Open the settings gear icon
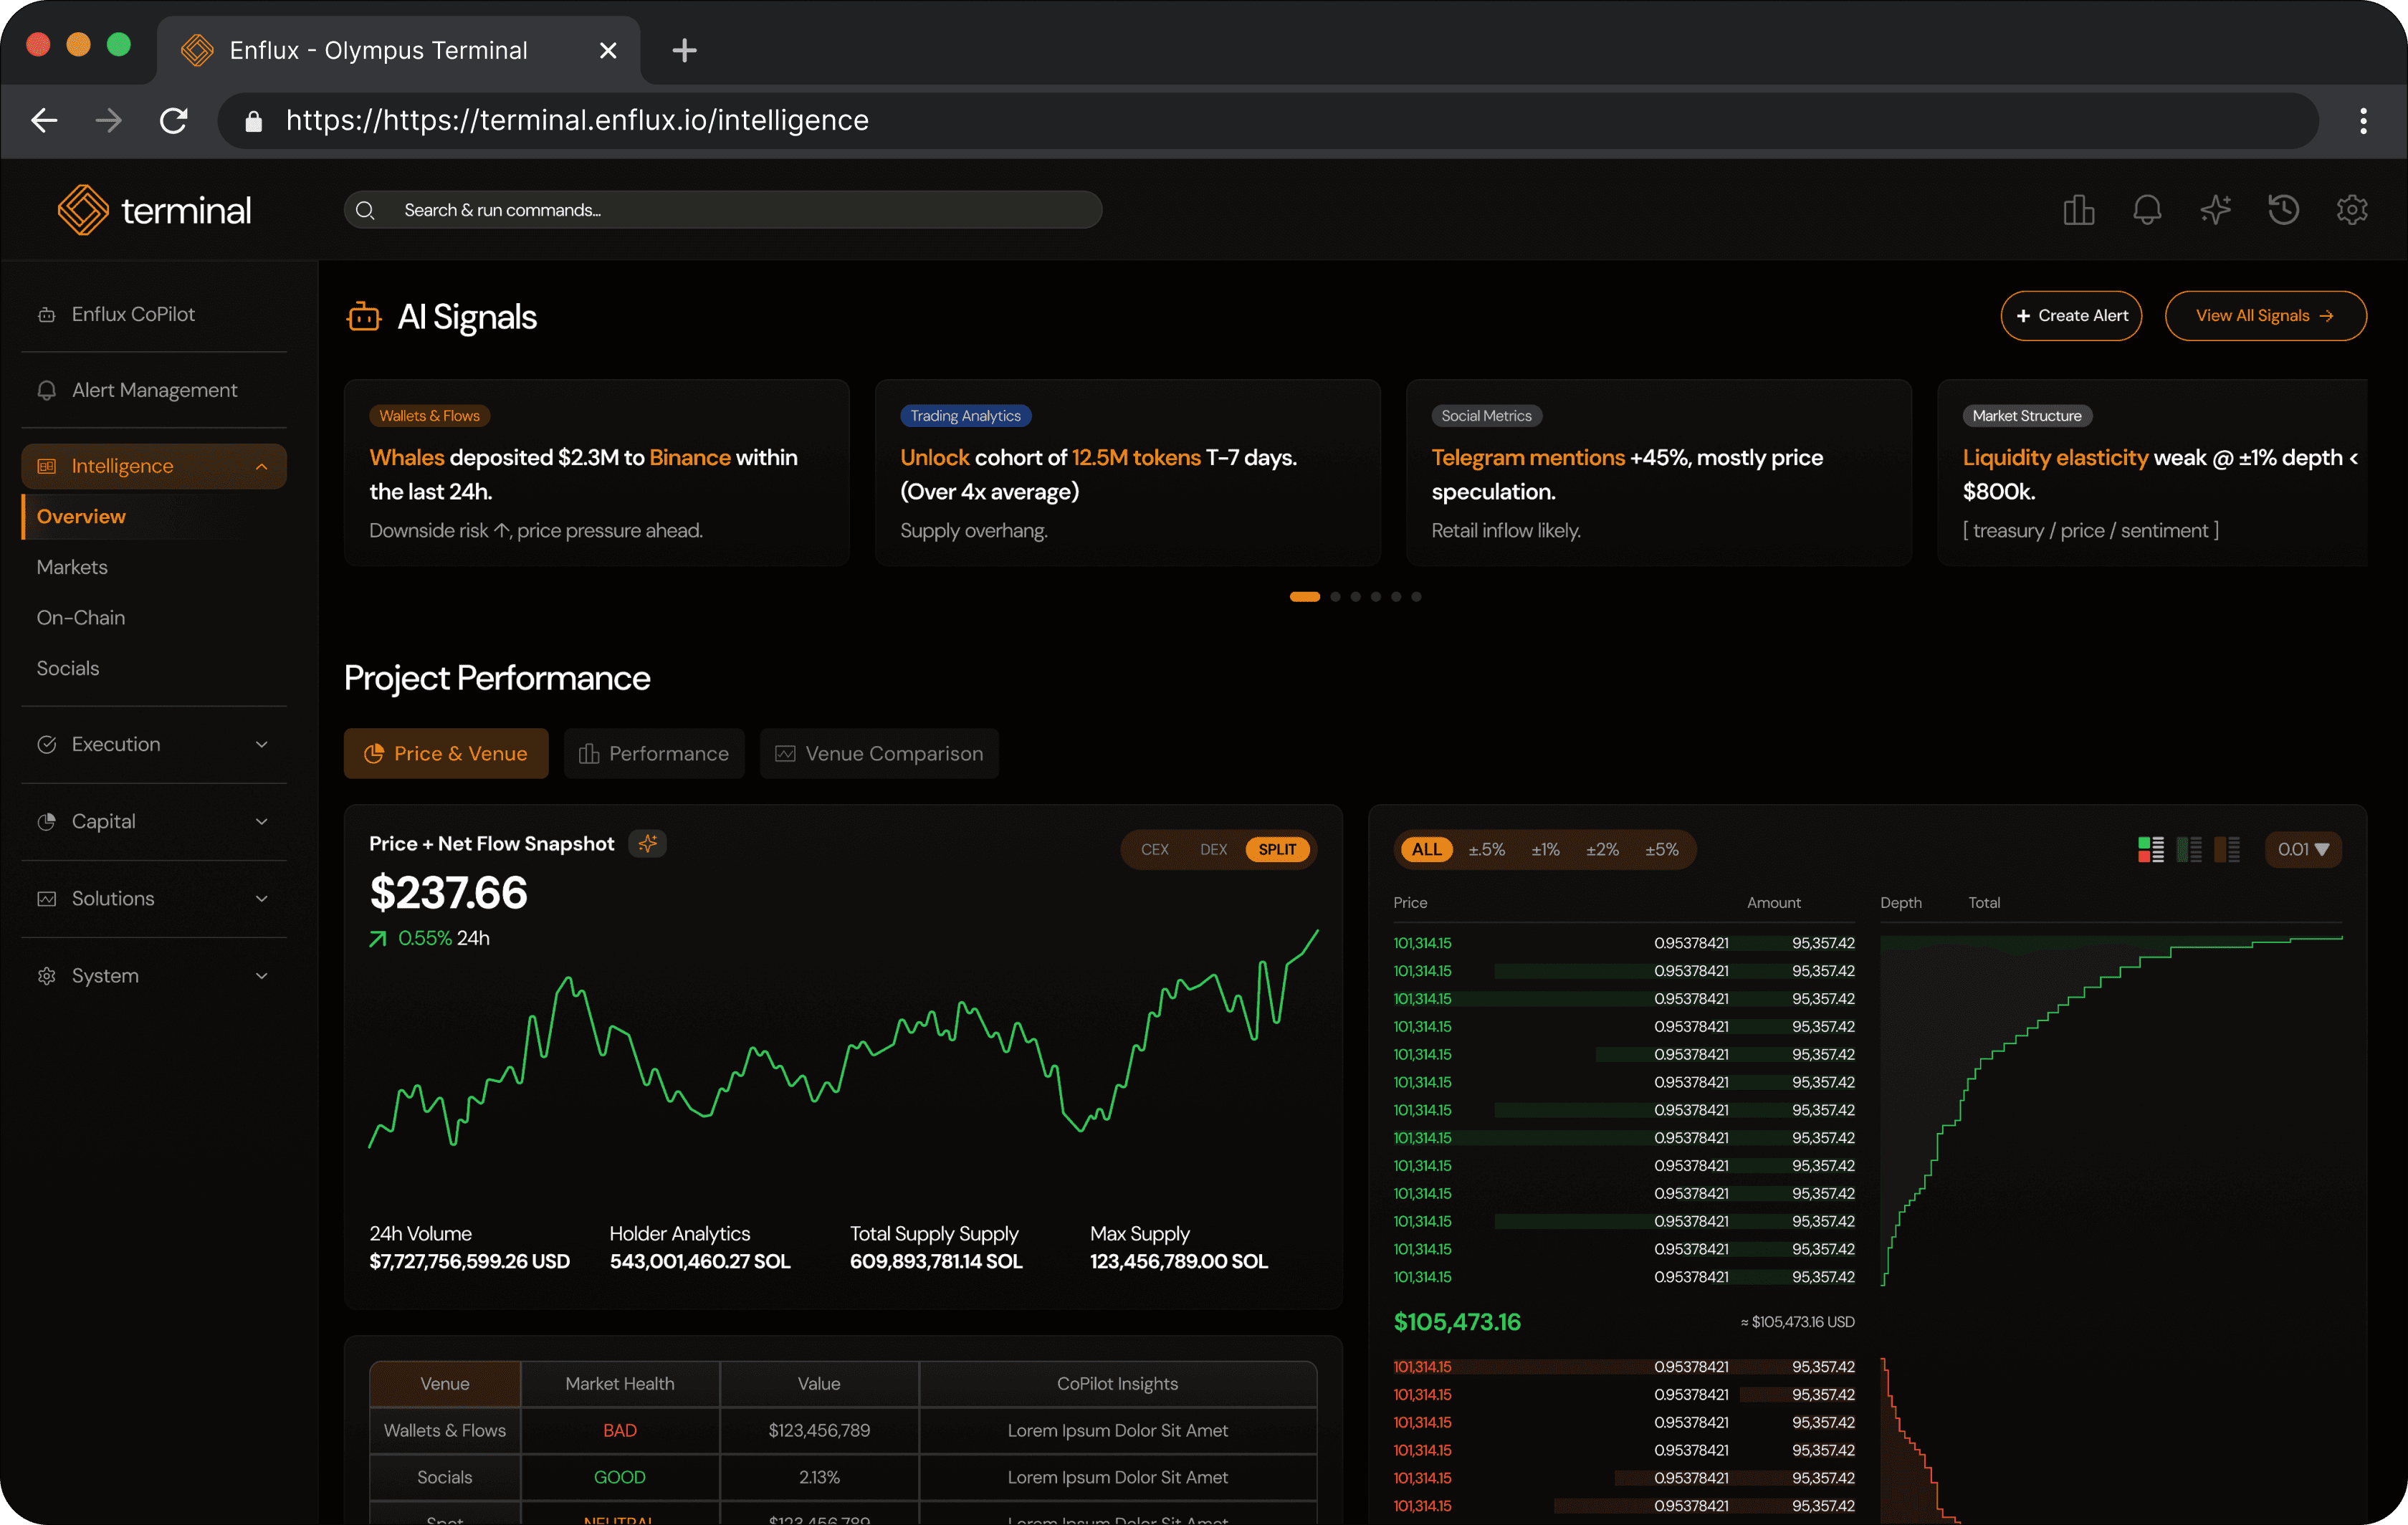The image size is (2408, 1525). point(2351,210)
